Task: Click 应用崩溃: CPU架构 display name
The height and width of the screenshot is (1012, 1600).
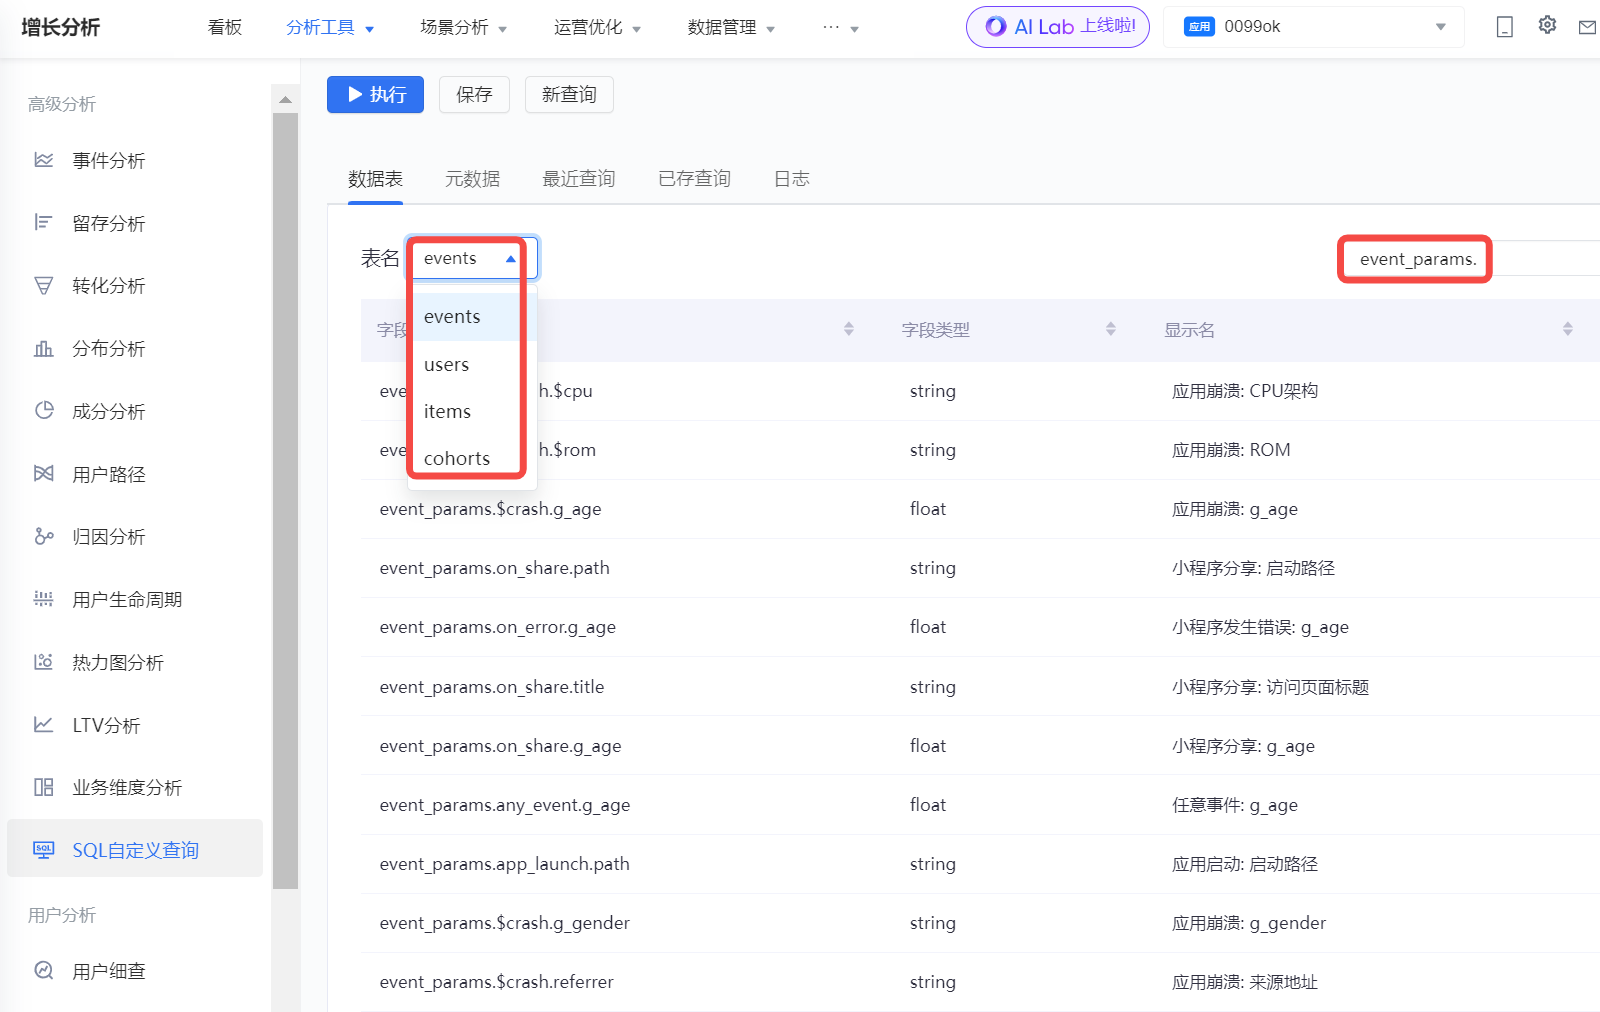Action: (x=1244, y=391)
